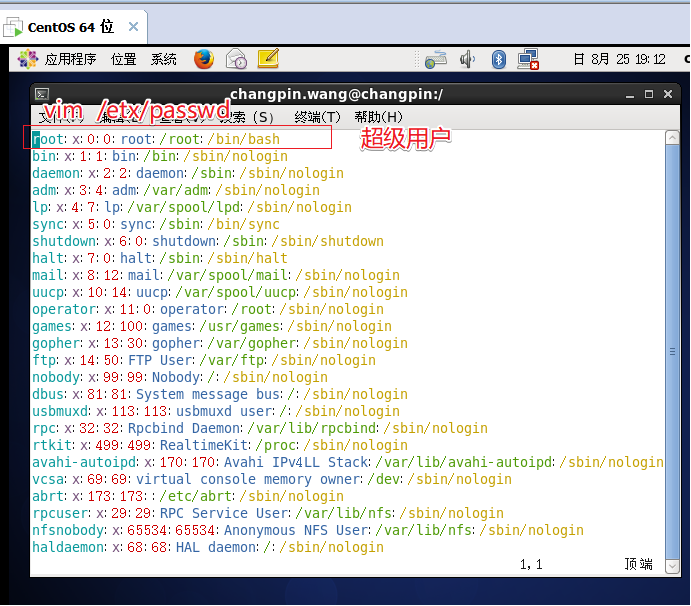Image resolution: width=691 pixels, height=606 pixels.
Task: Click the vcsa virtual console line
Action: [x=272, y=479]
